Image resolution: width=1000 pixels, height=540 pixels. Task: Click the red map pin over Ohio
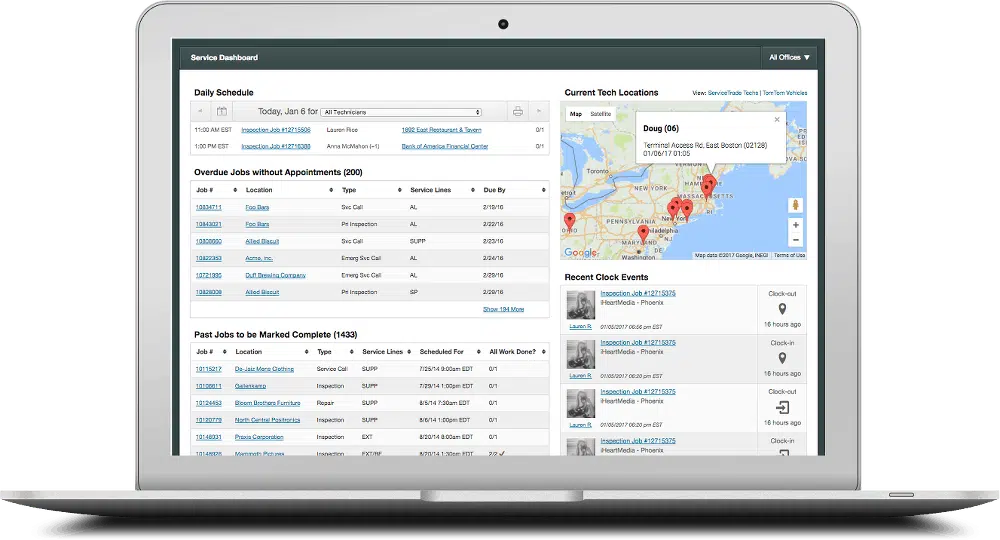570,219
